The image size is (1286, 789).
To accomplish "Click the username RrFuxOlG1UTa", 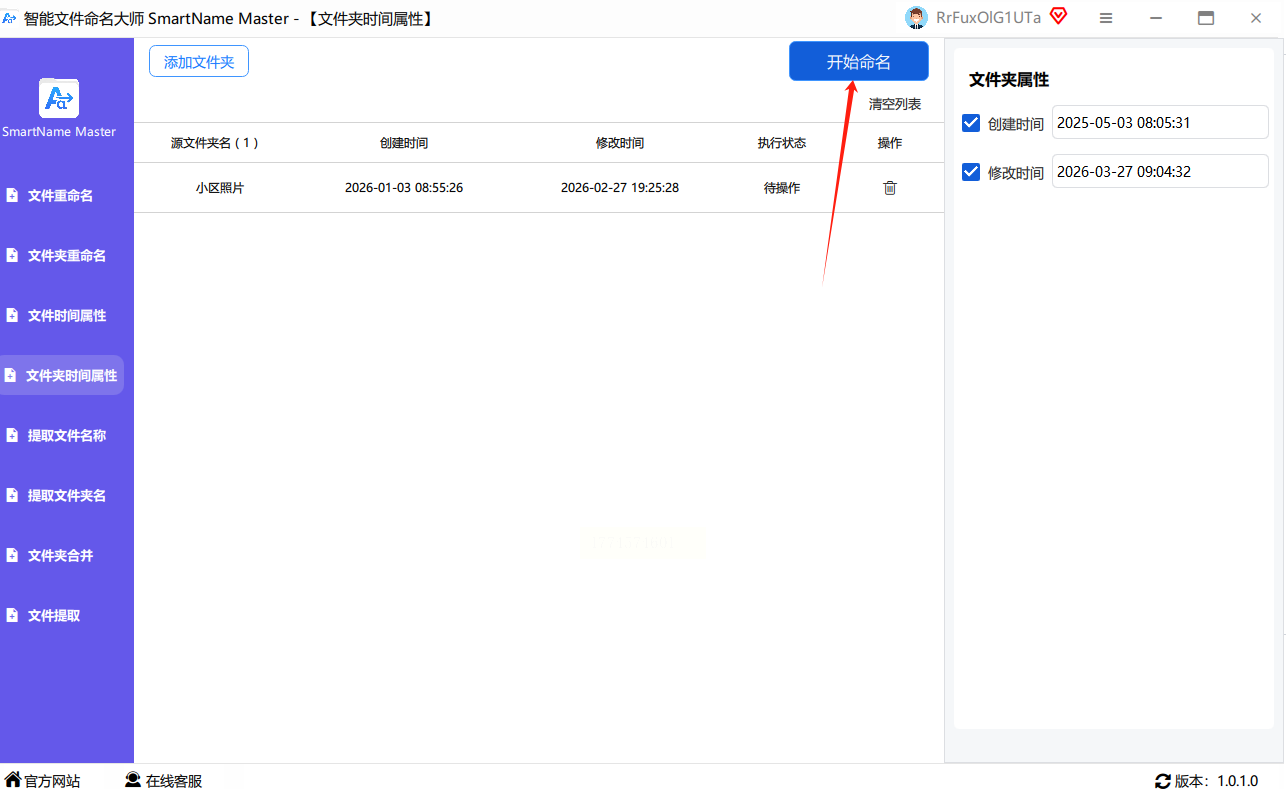I will [988, 17].
